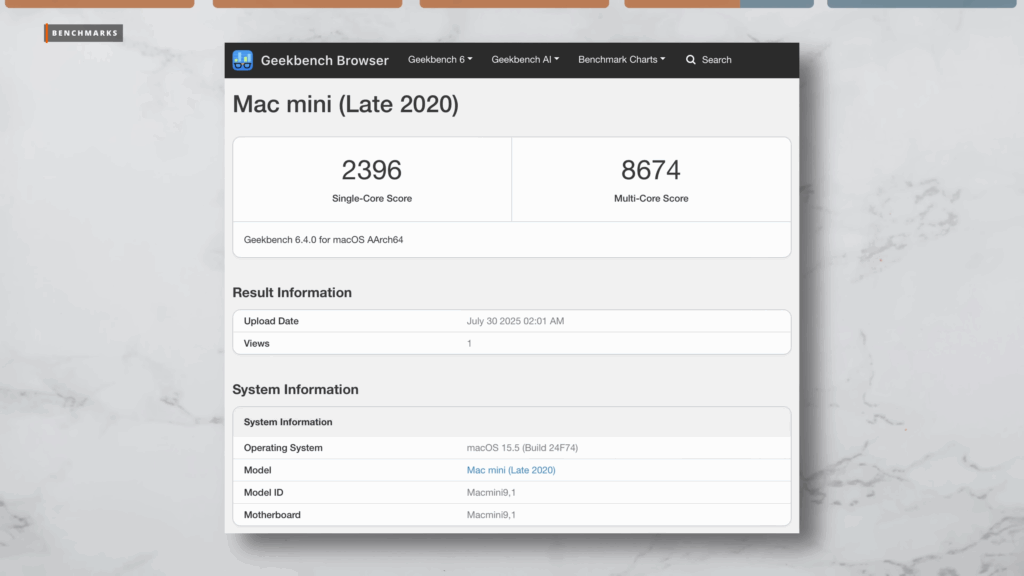Select the 8674 multi-core score
This screenshot has height=576, width=1024.
click(x=651, y=169)
